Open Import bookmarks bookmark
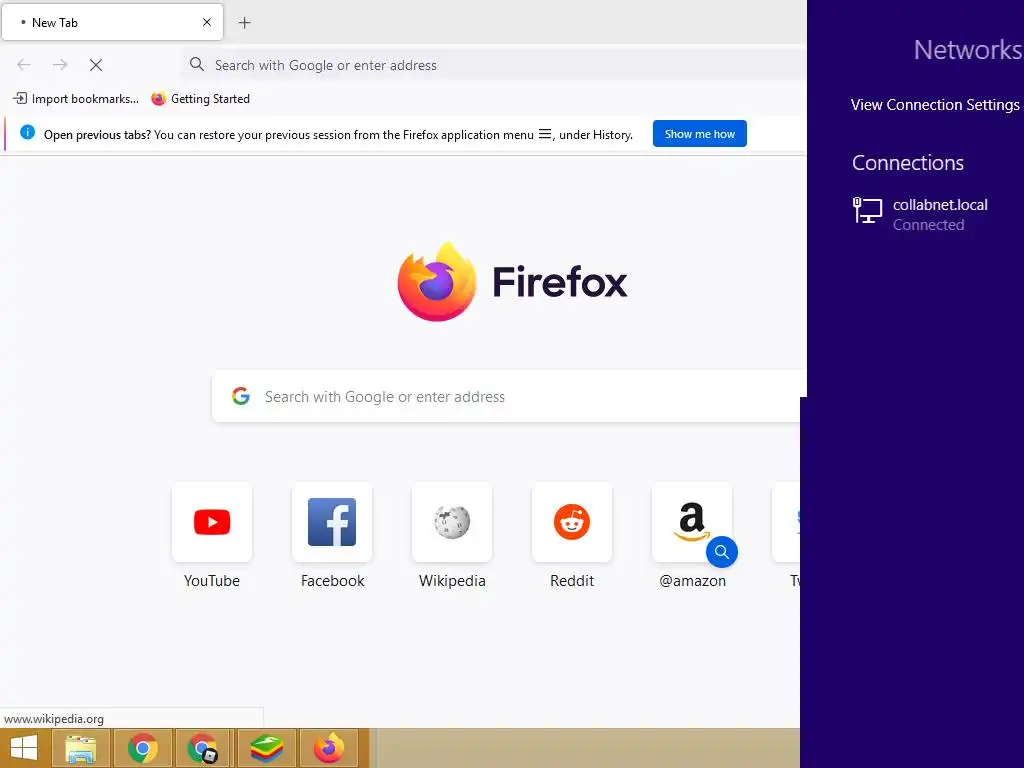The height and width of the screenshot is (768, 1024). point(76,99)
